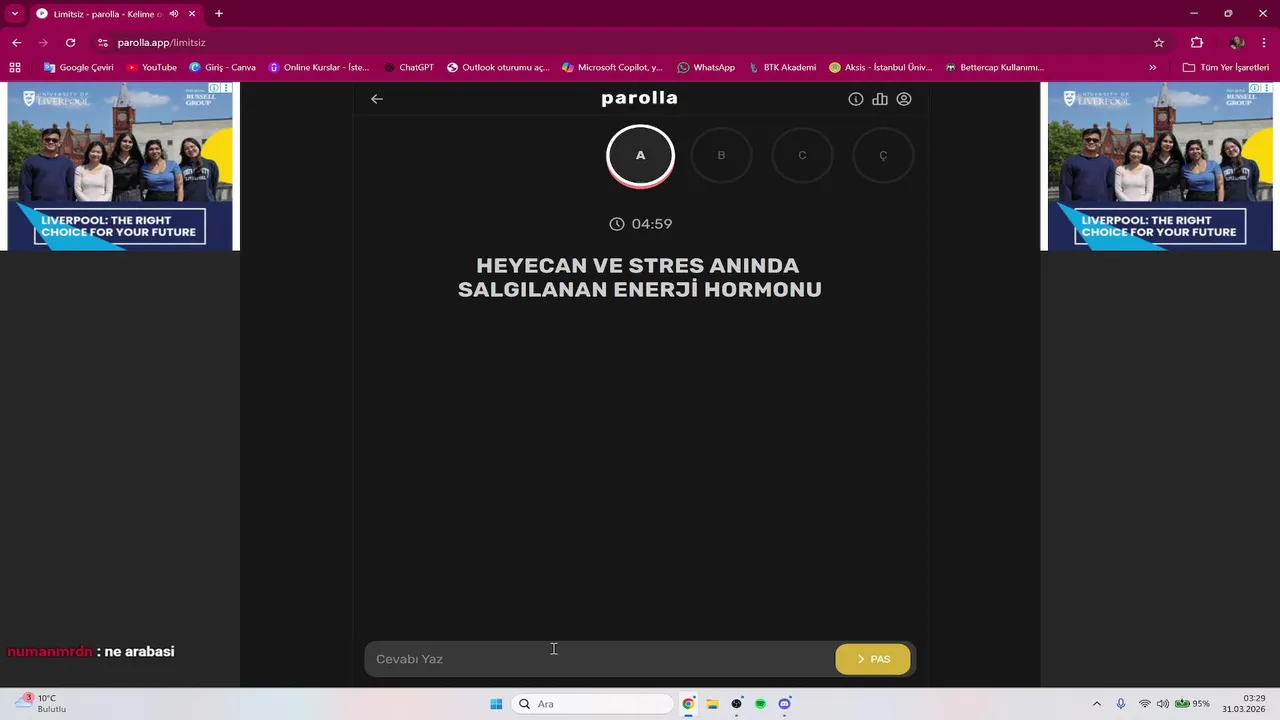
Task: Open the Tüm Yer İşaretleri folder
Action: pyautogui.click(x=1226, y=68)
